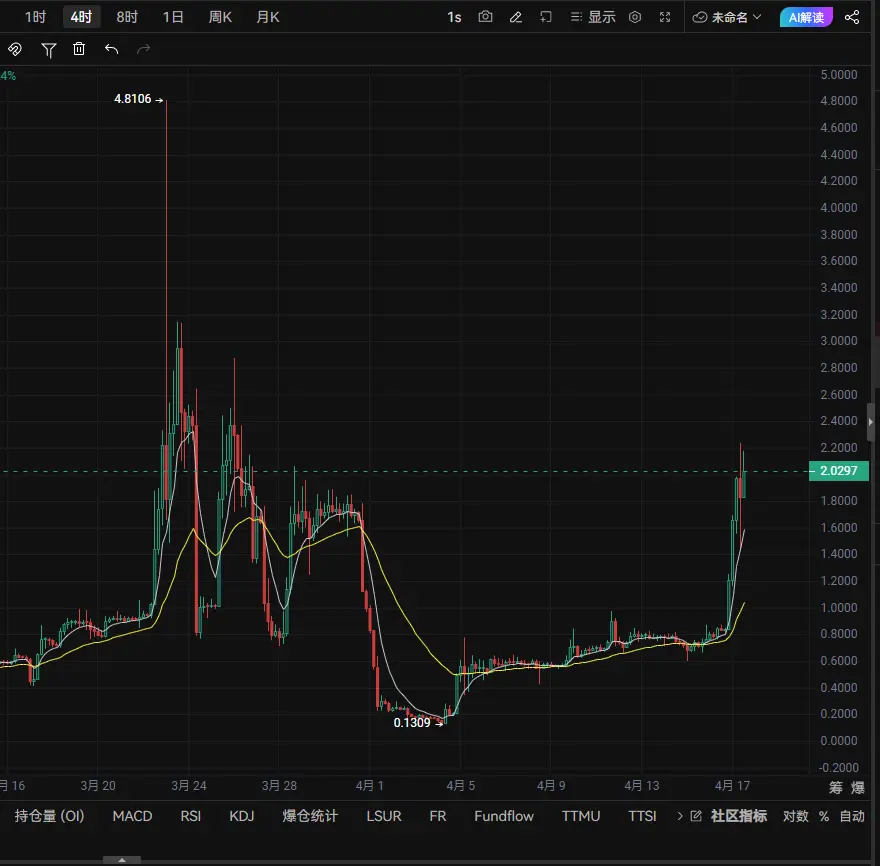
Task: Click the drawing eraser tool icon
Action: (15, 49)
